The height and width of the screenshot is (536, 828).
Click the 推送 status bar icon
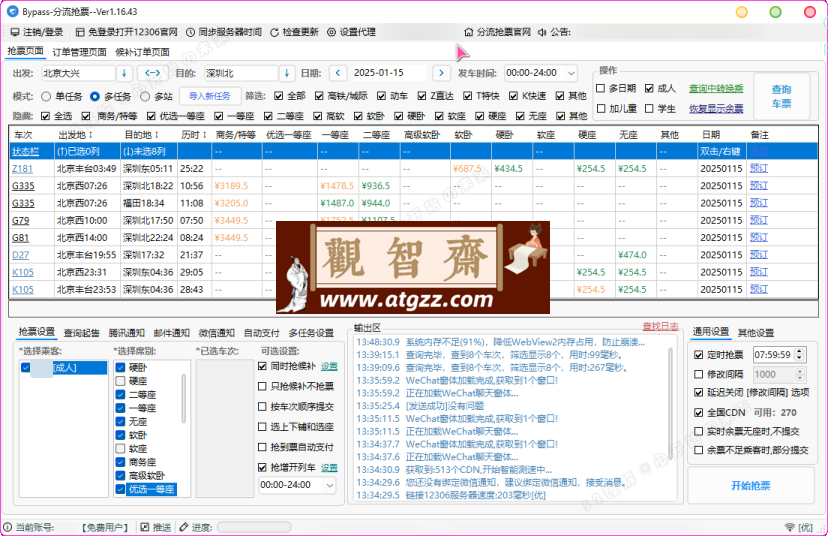(145, 526)
